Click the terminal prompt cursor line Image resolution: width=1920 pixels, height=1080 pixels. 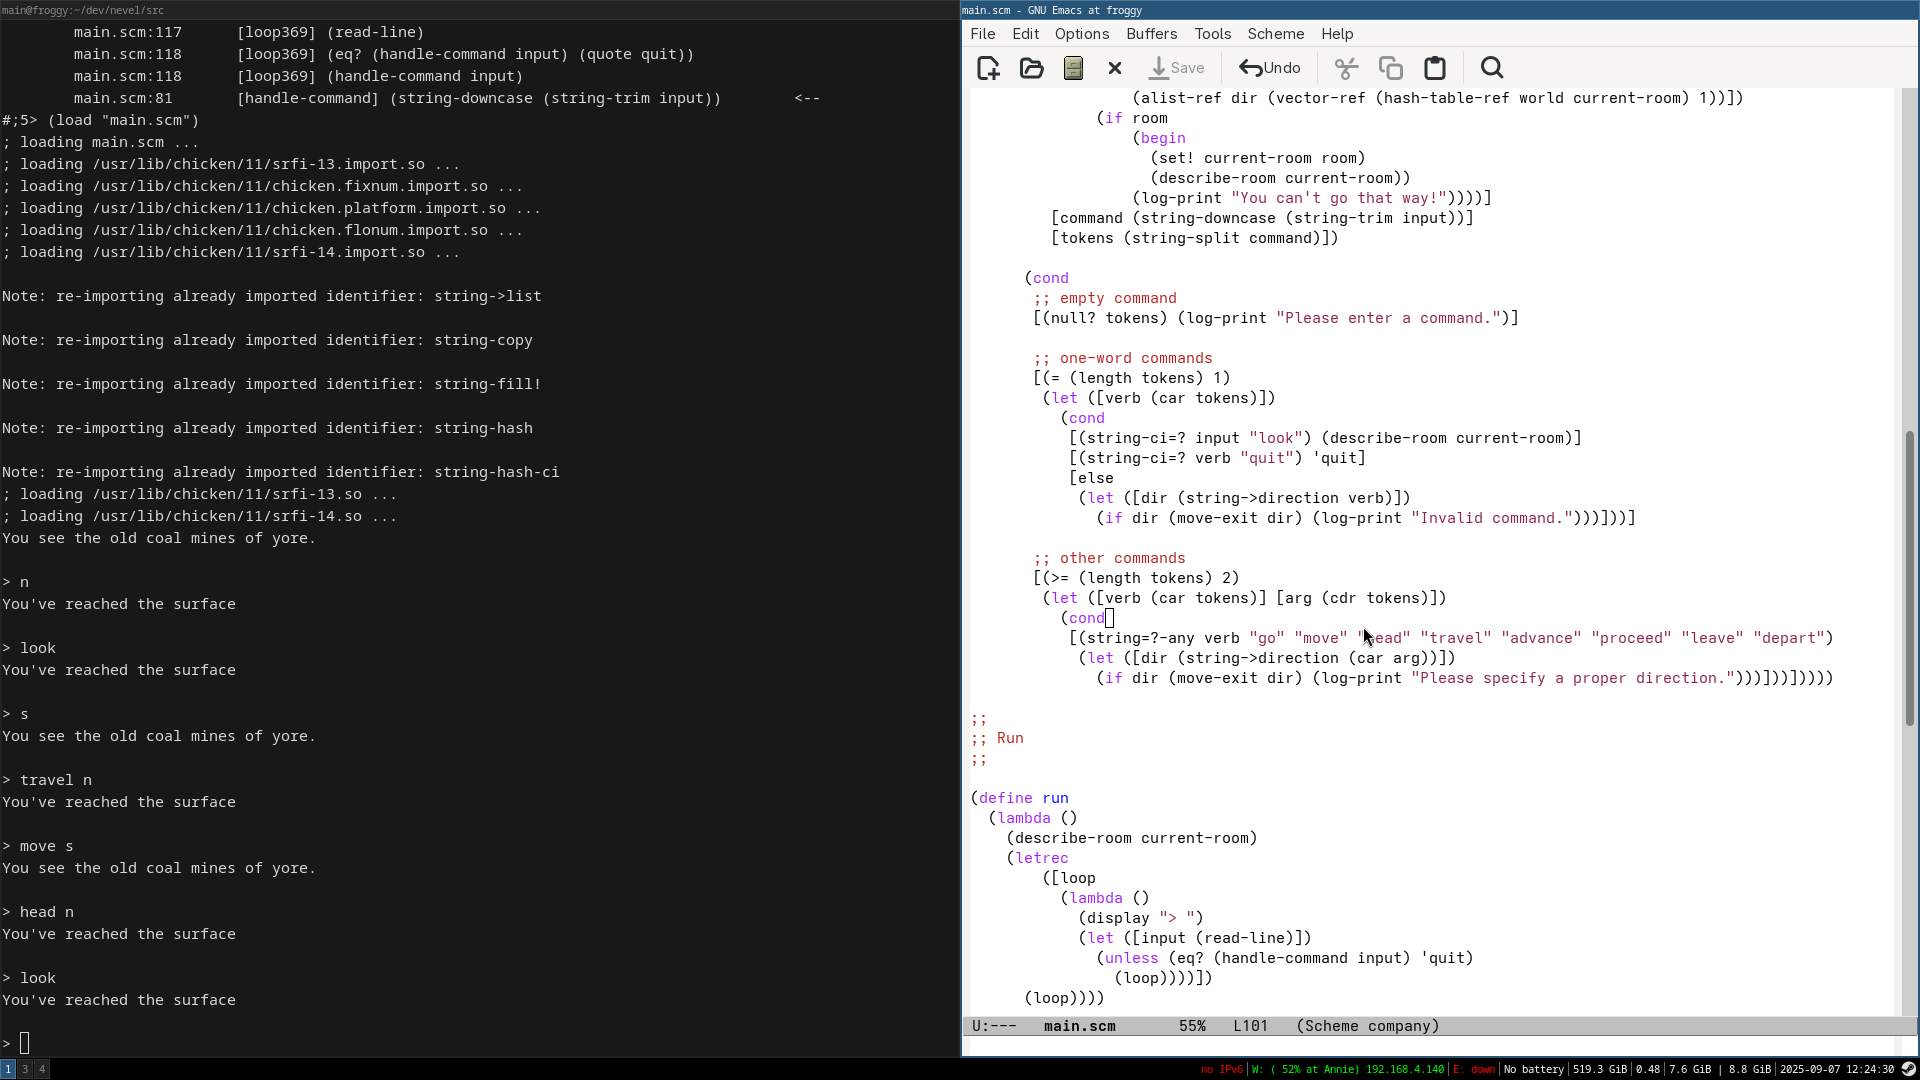[25, 1043]
